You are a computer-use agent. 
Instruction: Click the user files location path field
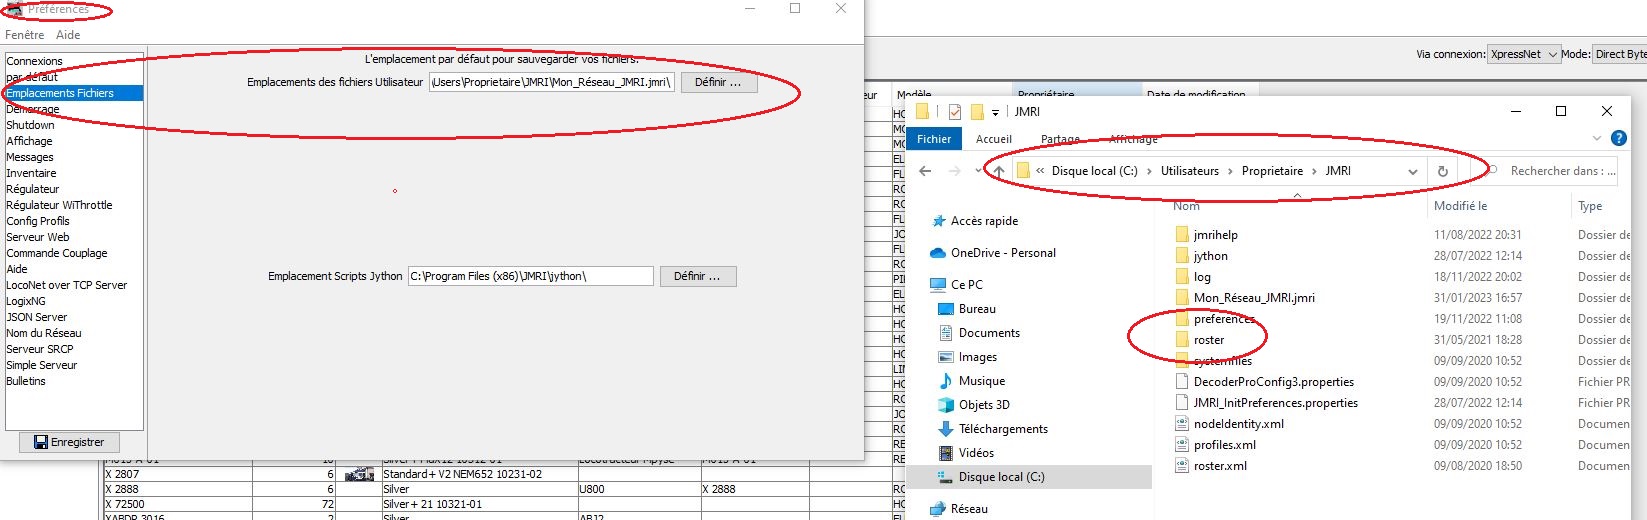point(552,82)
